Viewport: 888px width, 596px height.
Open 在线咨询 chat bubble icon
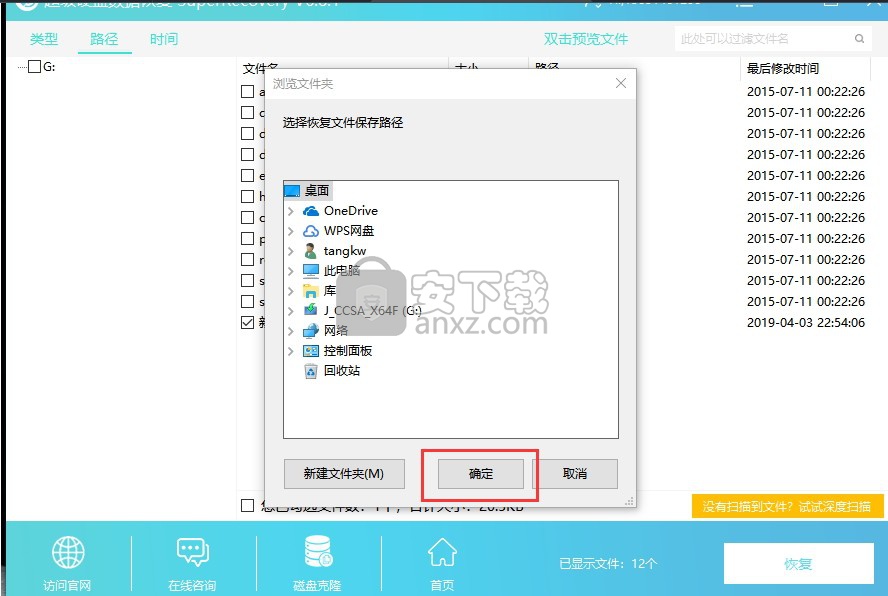coord(192,553)
